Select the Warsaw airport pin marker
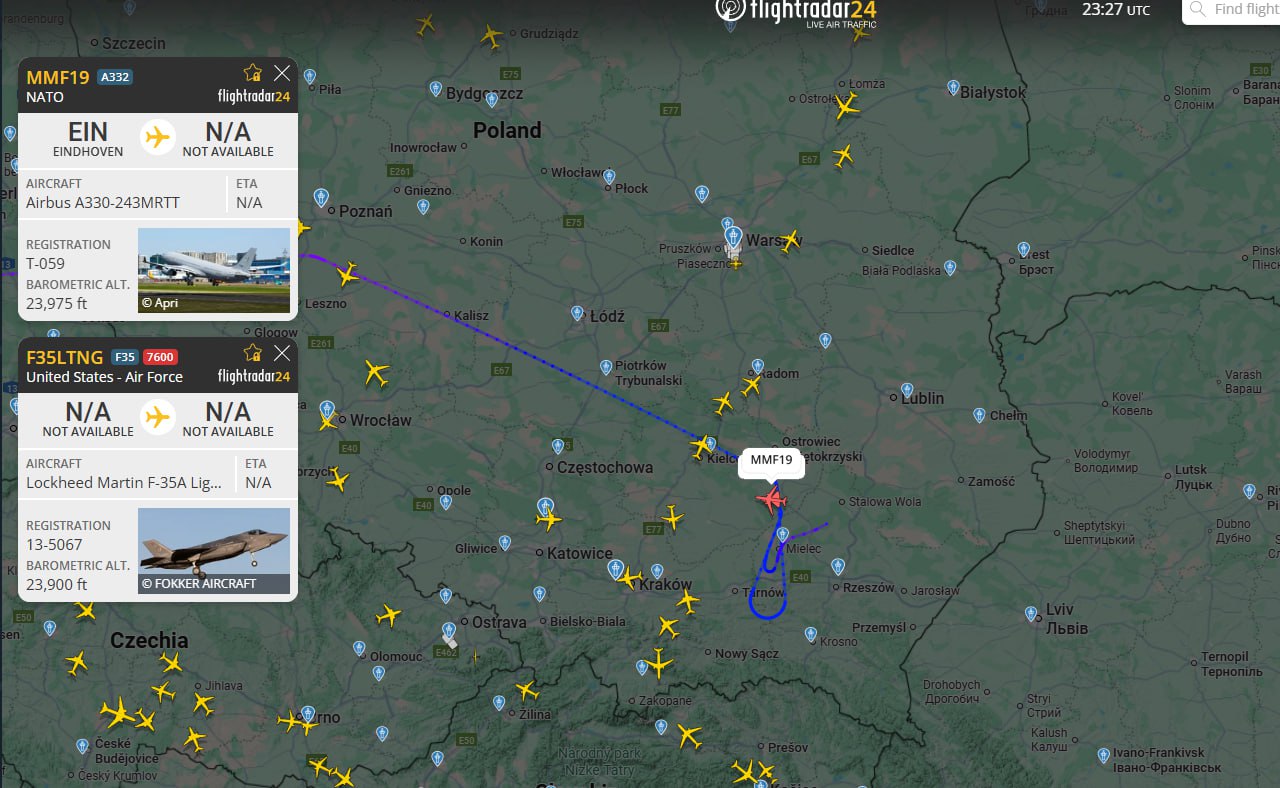1280x788 pixels. pyautogui.click(x=733, y=237)
